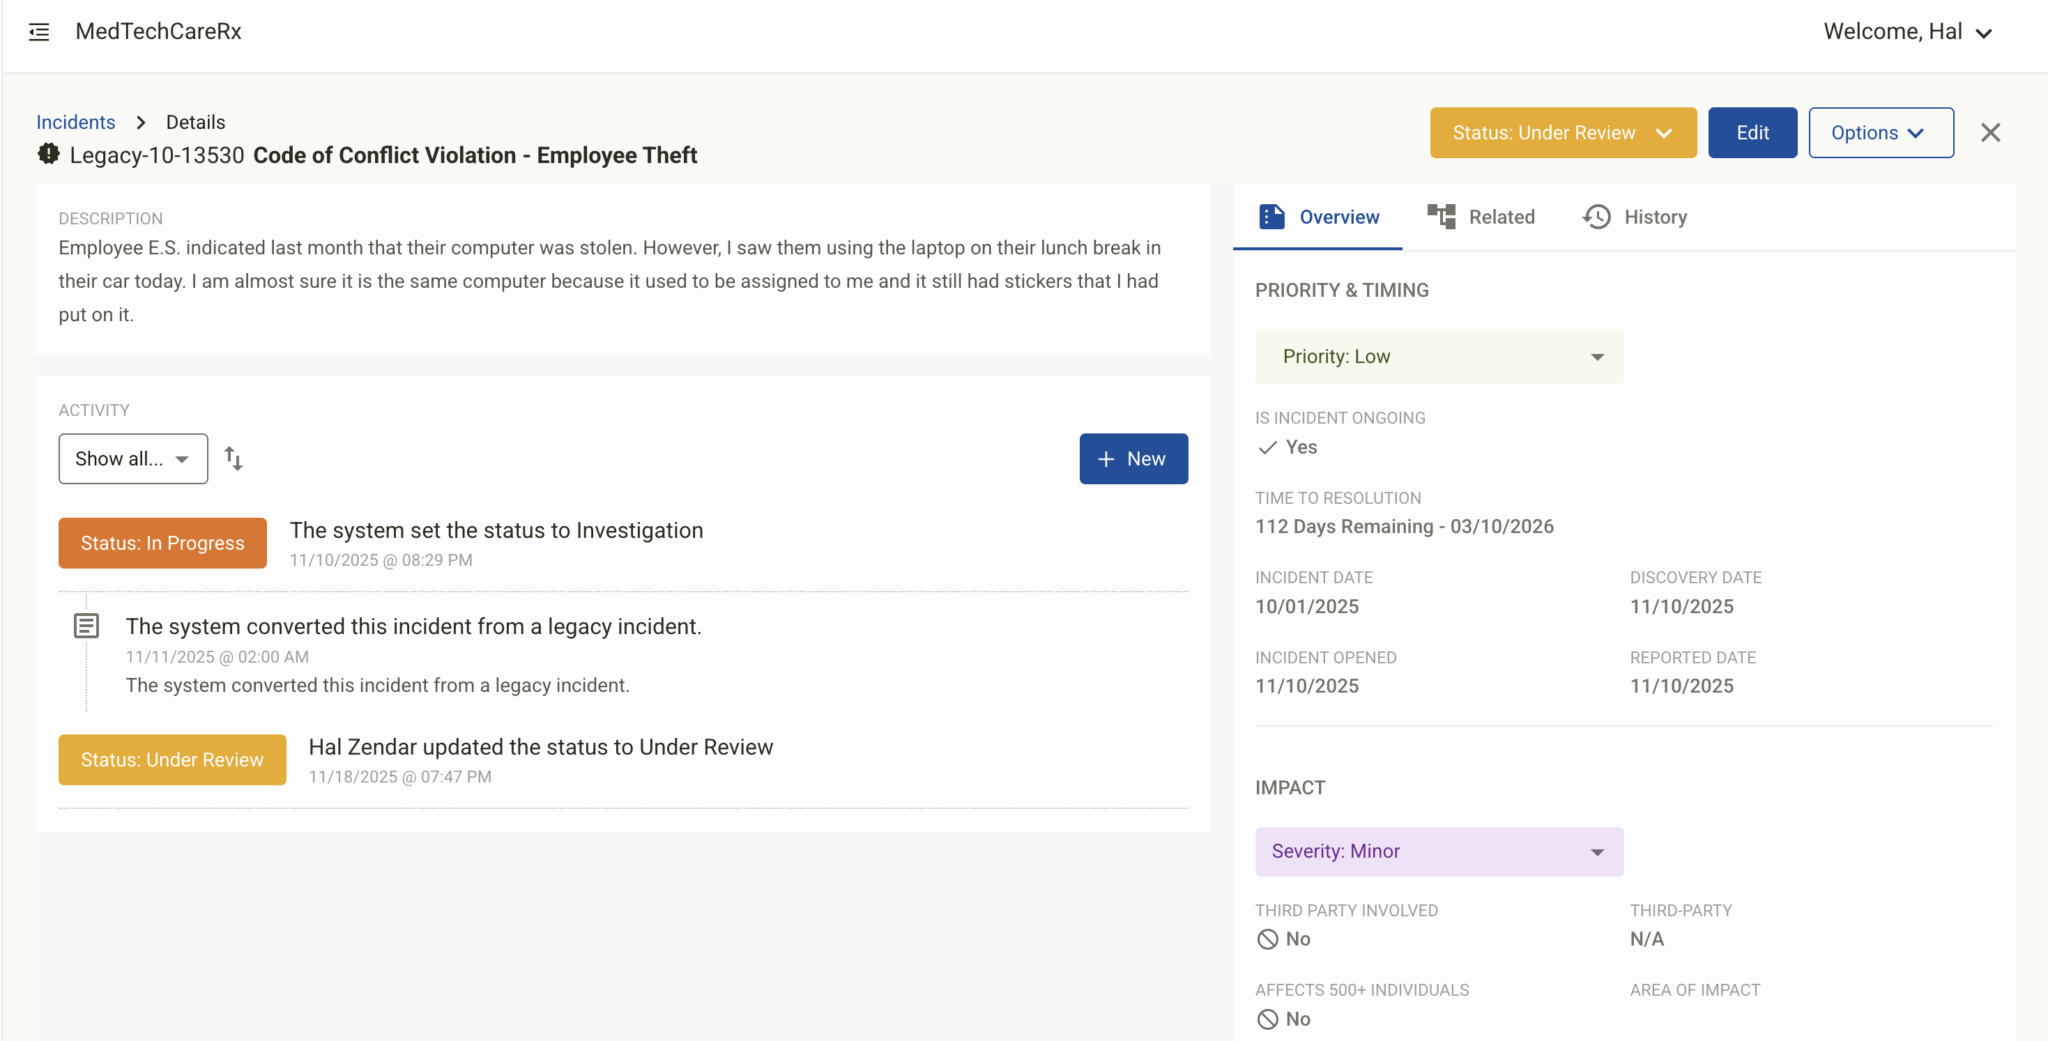Click the Related hierarchy icon
Image resolution: width=2048 pixels, height=1041 pixels.
click(x=1441, y=216)
